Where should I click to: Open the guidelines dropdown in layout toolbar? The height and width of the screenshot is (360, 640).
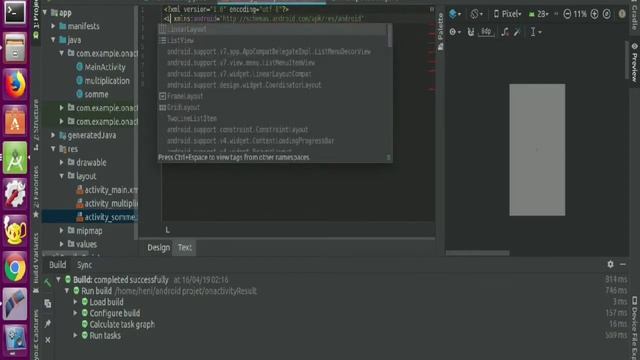coord(535,32)
